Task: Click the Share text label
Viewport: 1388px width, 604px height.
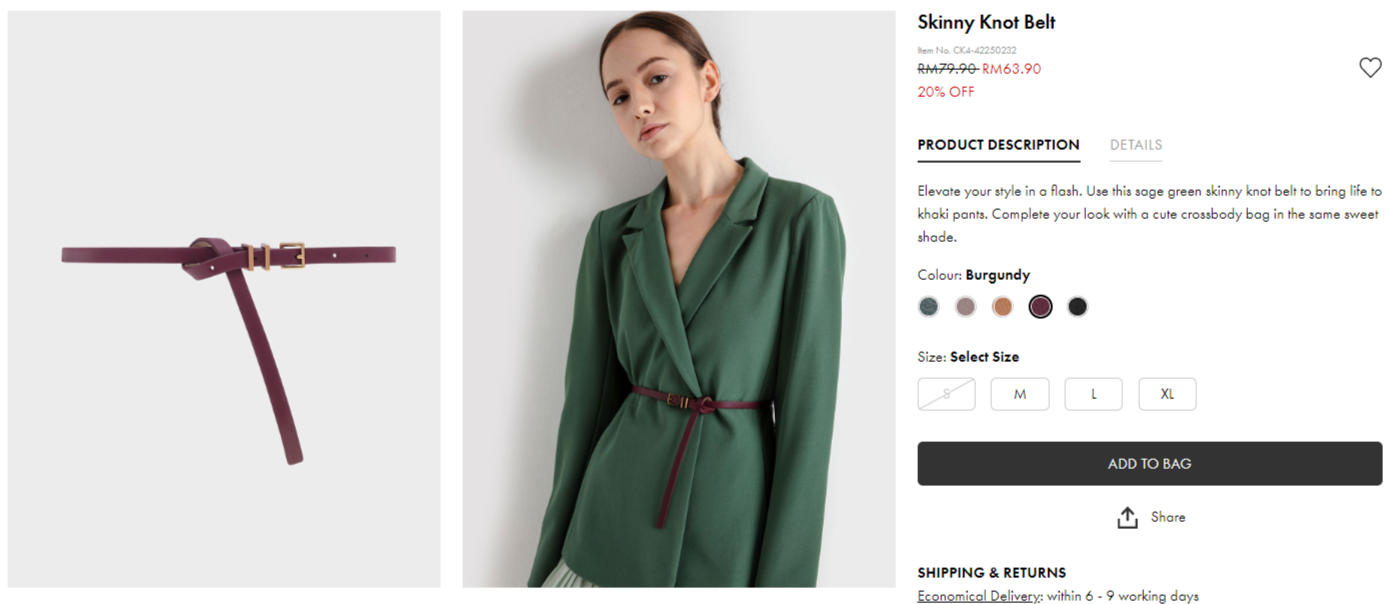Action: (1167, 517)
